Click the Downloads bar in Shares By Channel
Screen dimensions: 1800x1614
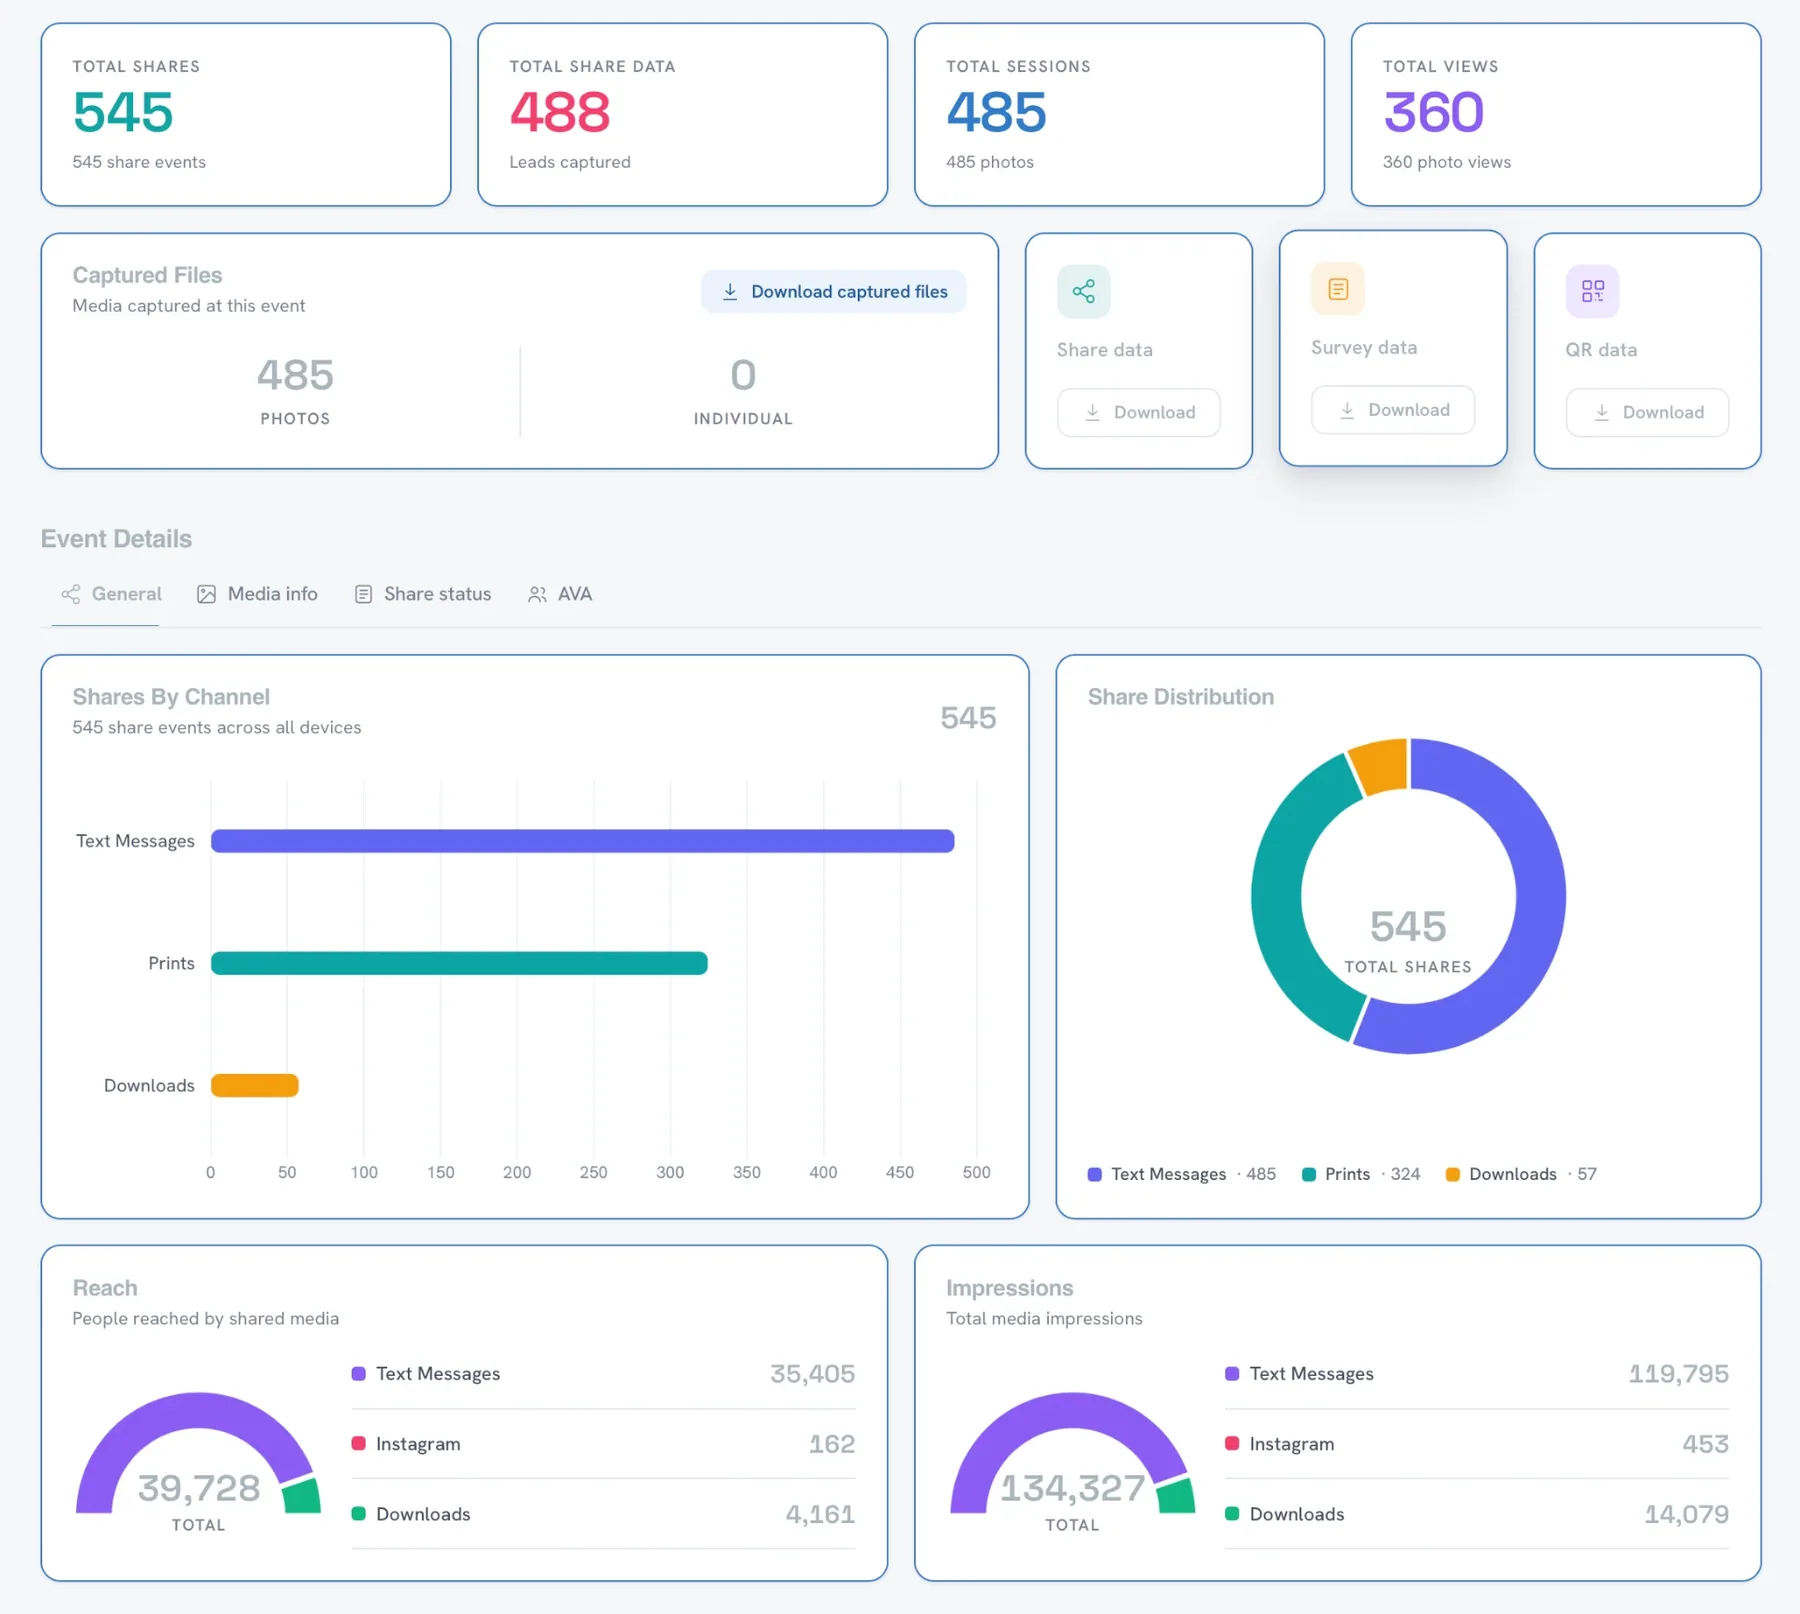coord(255,1085)
